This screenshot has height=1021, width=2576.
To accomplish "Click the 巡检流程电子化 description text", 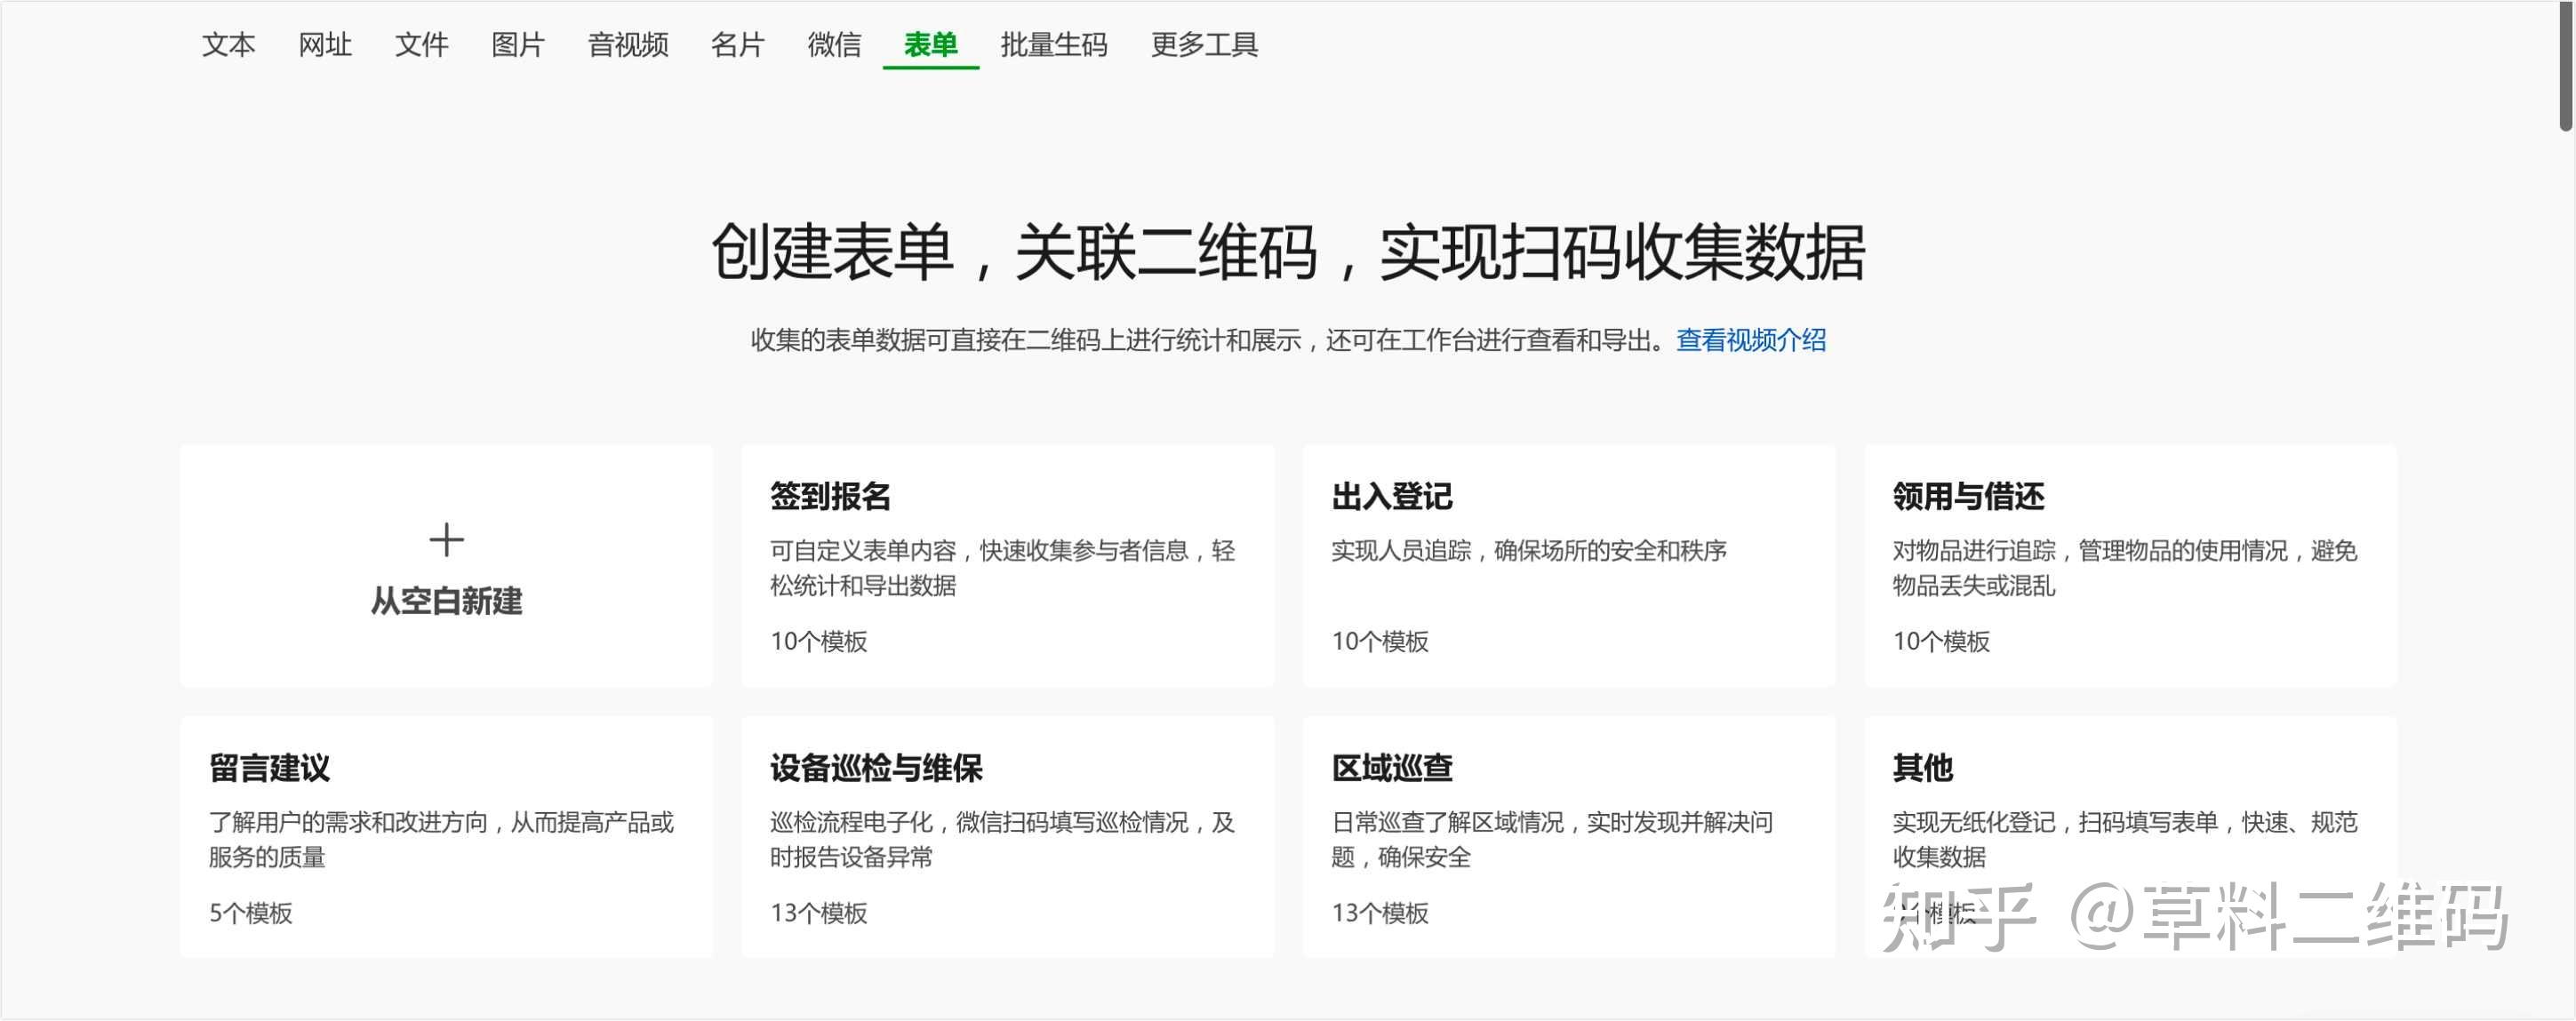I will coord(1003,840).
